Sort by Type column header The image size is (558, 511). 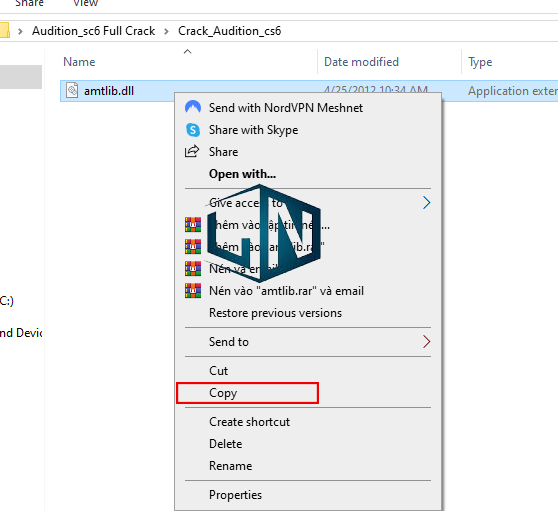coord(480,62)
